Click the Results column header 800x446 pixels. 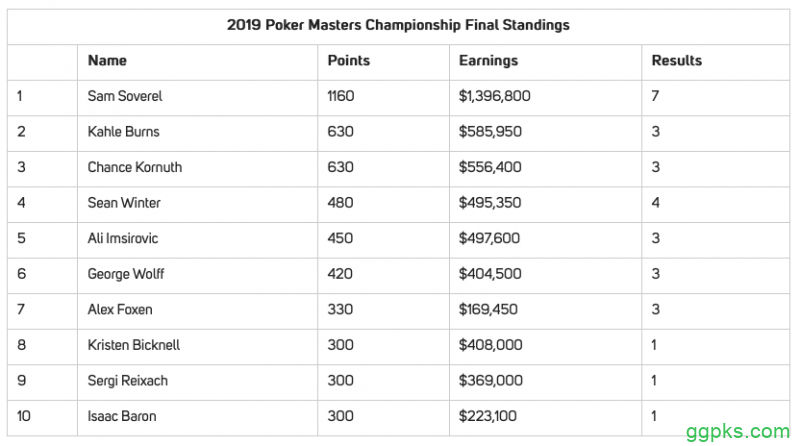tap(677, 61)
